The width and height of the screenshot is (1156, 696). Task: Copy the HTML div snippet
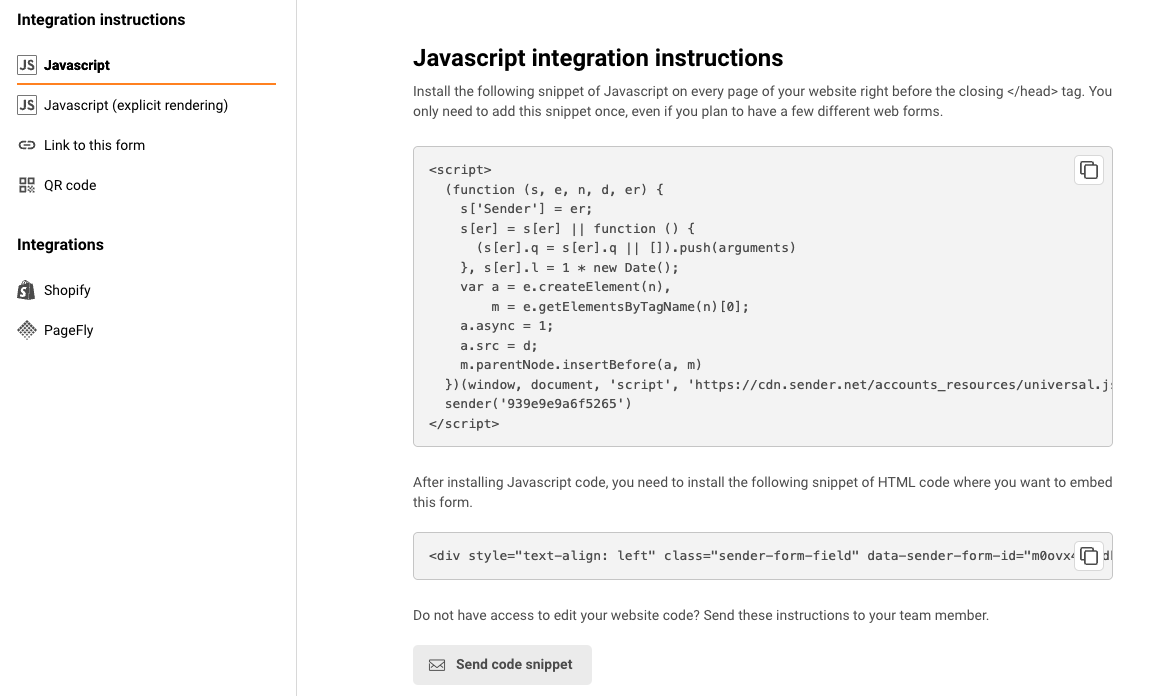(x=1089, y=556)
